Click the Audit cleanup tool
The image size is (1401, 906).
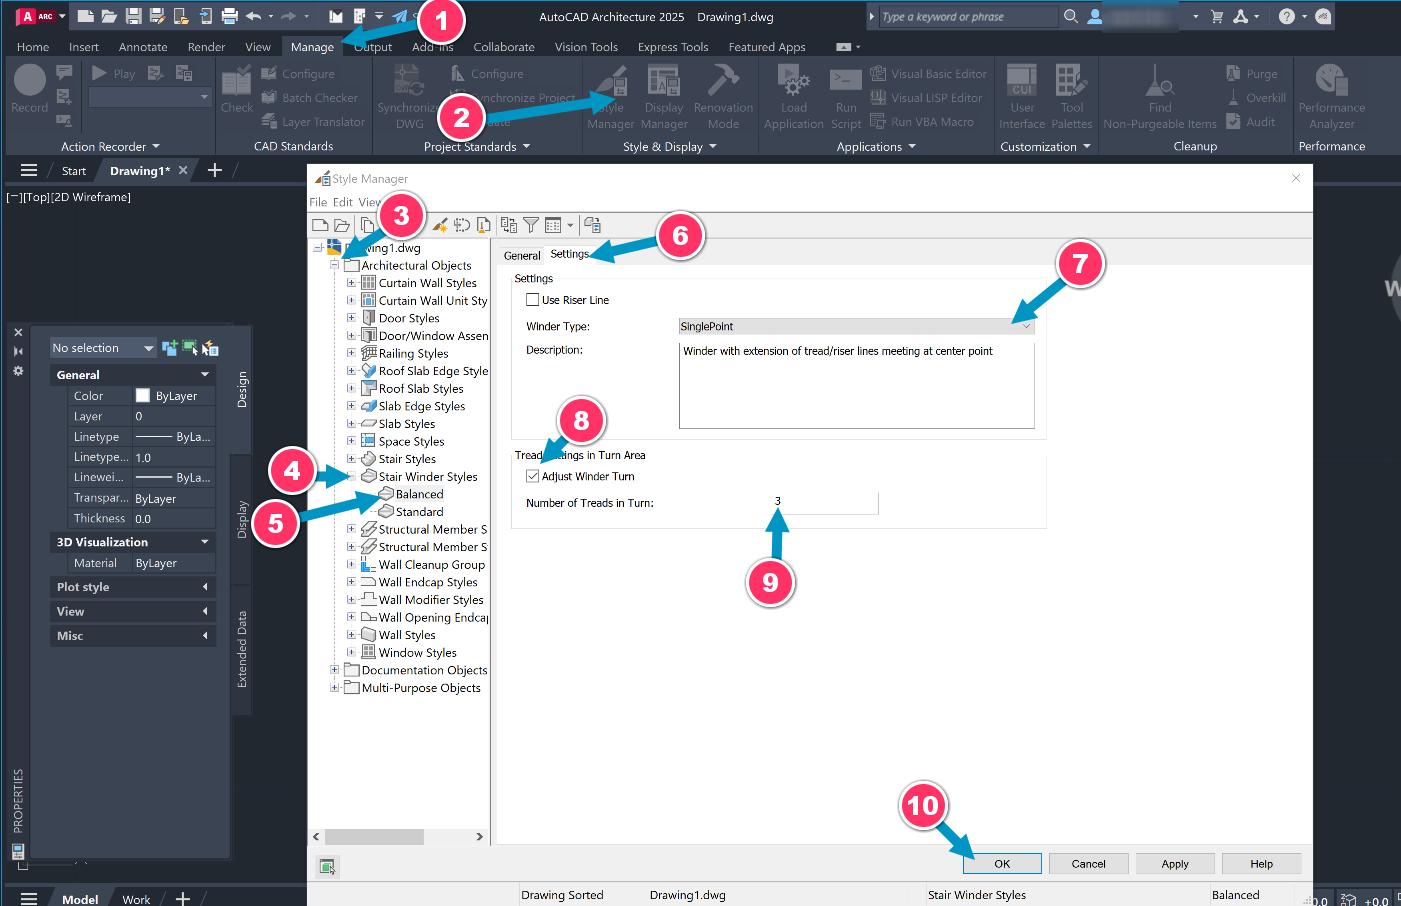1250,121
